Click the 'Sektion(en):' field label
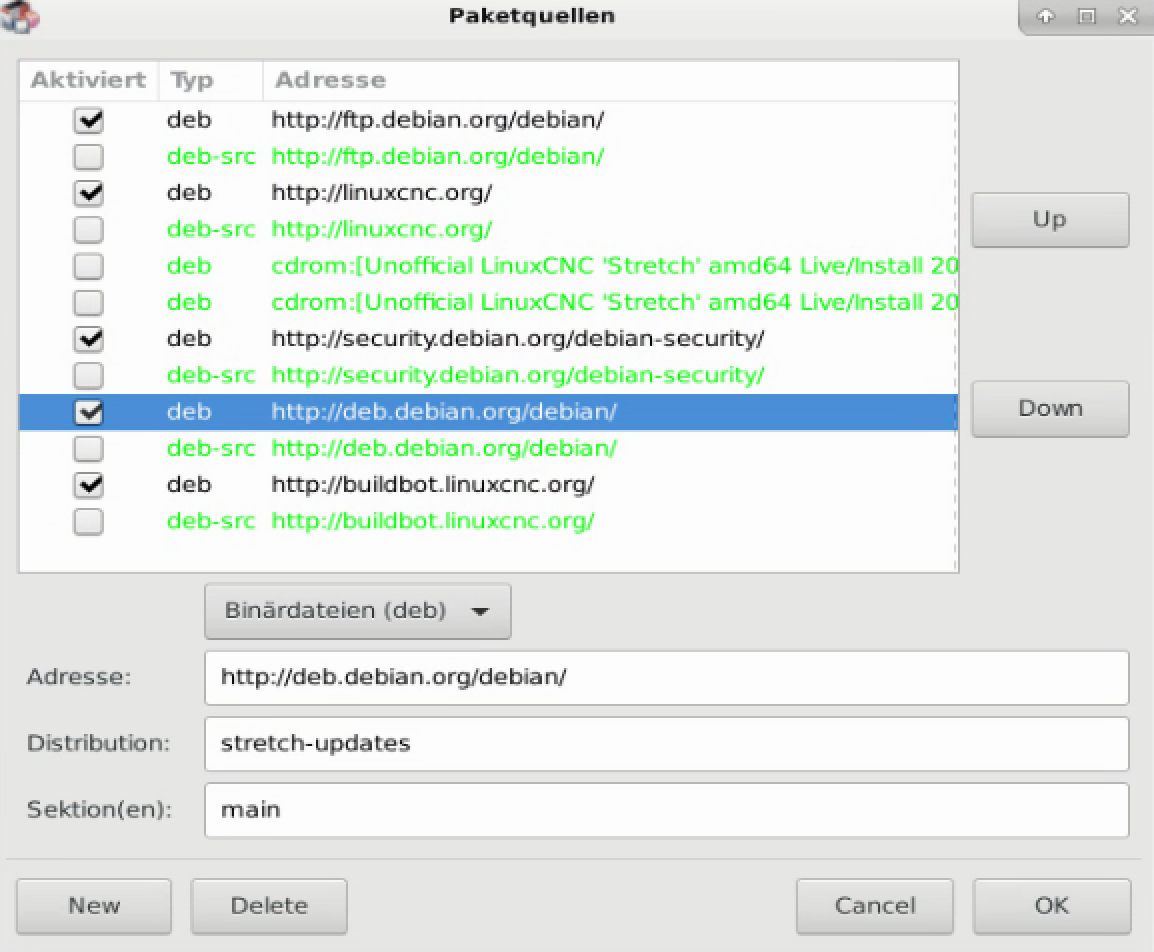1154x952 pixels. pos(99,809)
